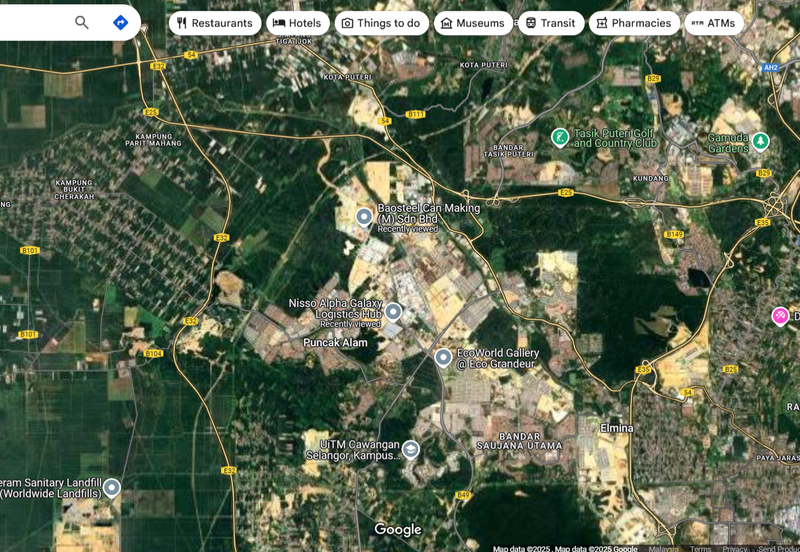Click the B111 road shield

coord(415,114)
